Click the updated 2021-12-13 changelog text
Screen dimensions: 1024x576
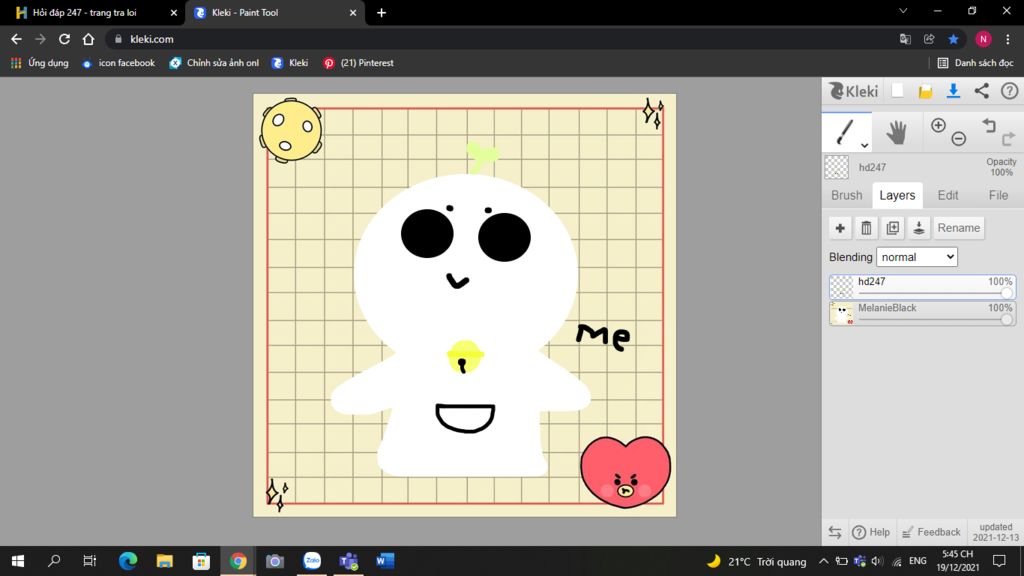coord(996,532)
